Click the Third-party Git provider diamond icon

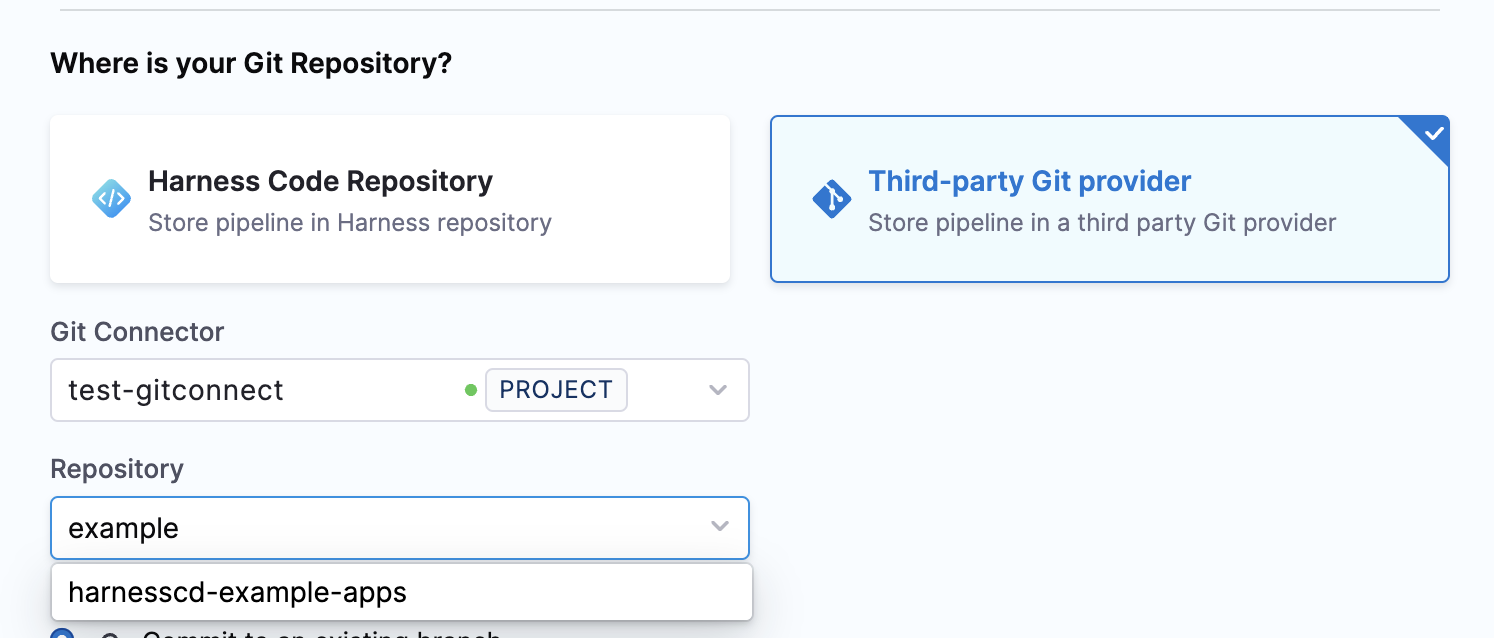[x=831, y=199]
